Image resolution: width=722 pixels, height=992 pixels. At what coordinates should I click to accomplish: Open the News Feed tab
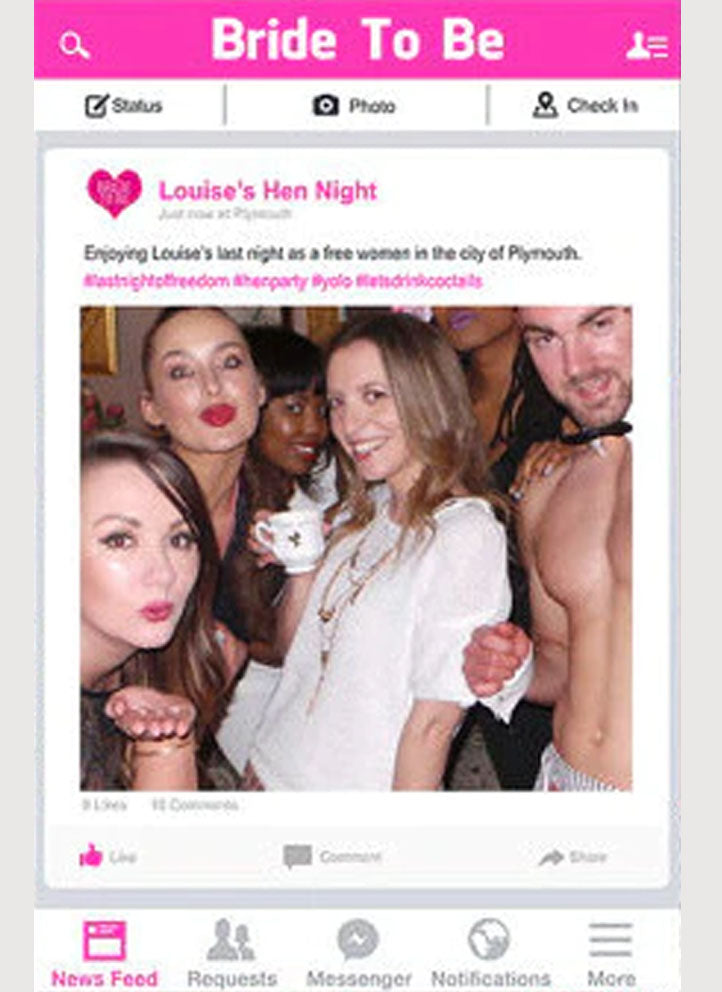[104, 954]
